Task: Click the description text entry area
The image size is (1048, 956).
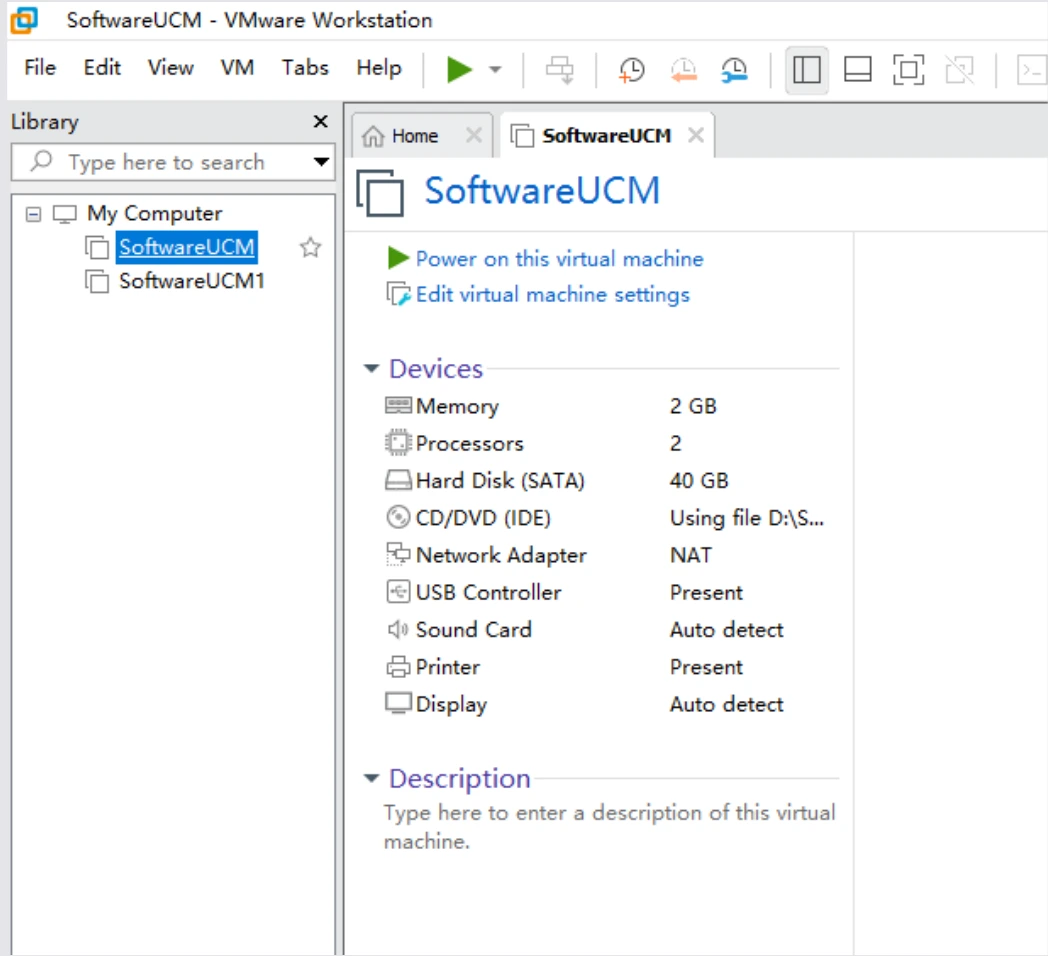Action: (x=610, y=826)
